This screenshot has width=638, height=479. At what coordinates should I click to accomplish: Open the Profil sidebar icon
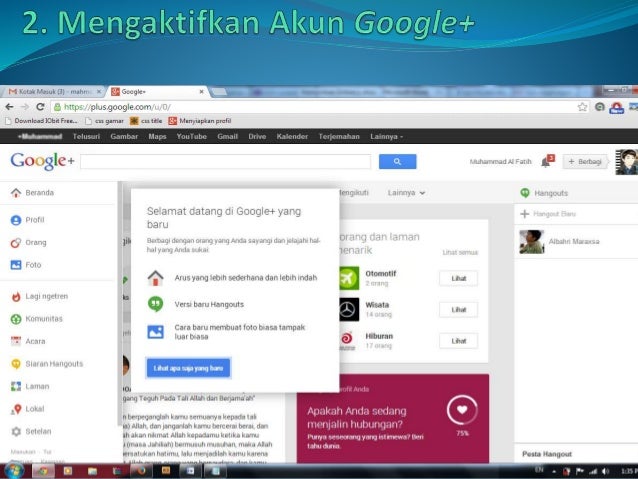pos(16,220)
